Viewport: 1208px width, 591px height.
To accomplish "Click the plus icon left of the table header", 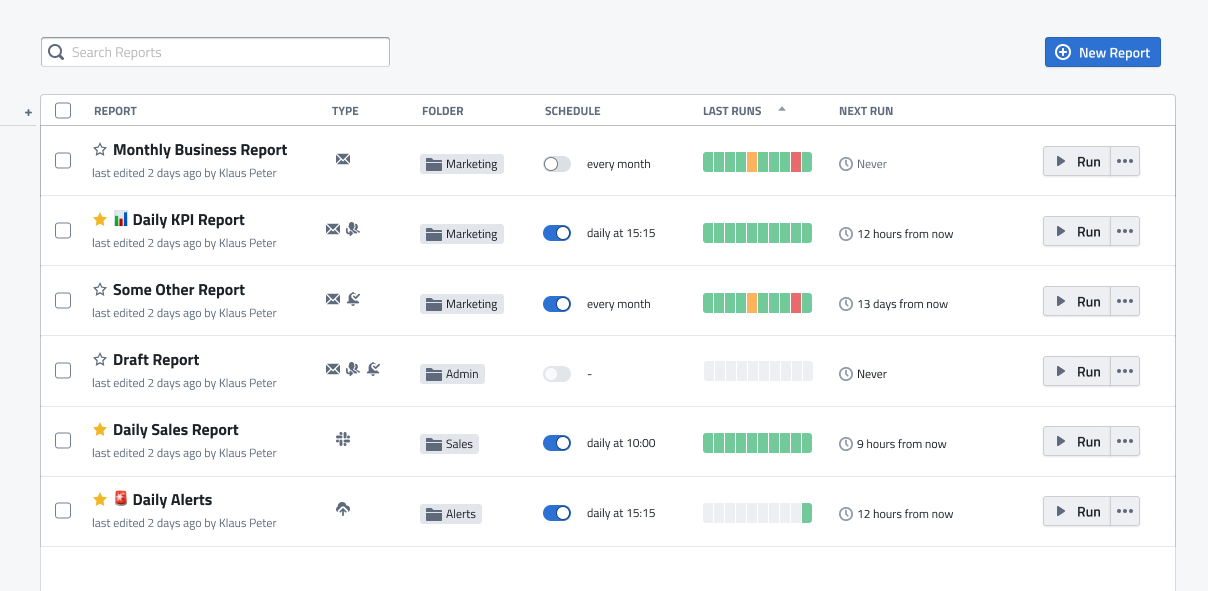I will [x=28, y=113].
